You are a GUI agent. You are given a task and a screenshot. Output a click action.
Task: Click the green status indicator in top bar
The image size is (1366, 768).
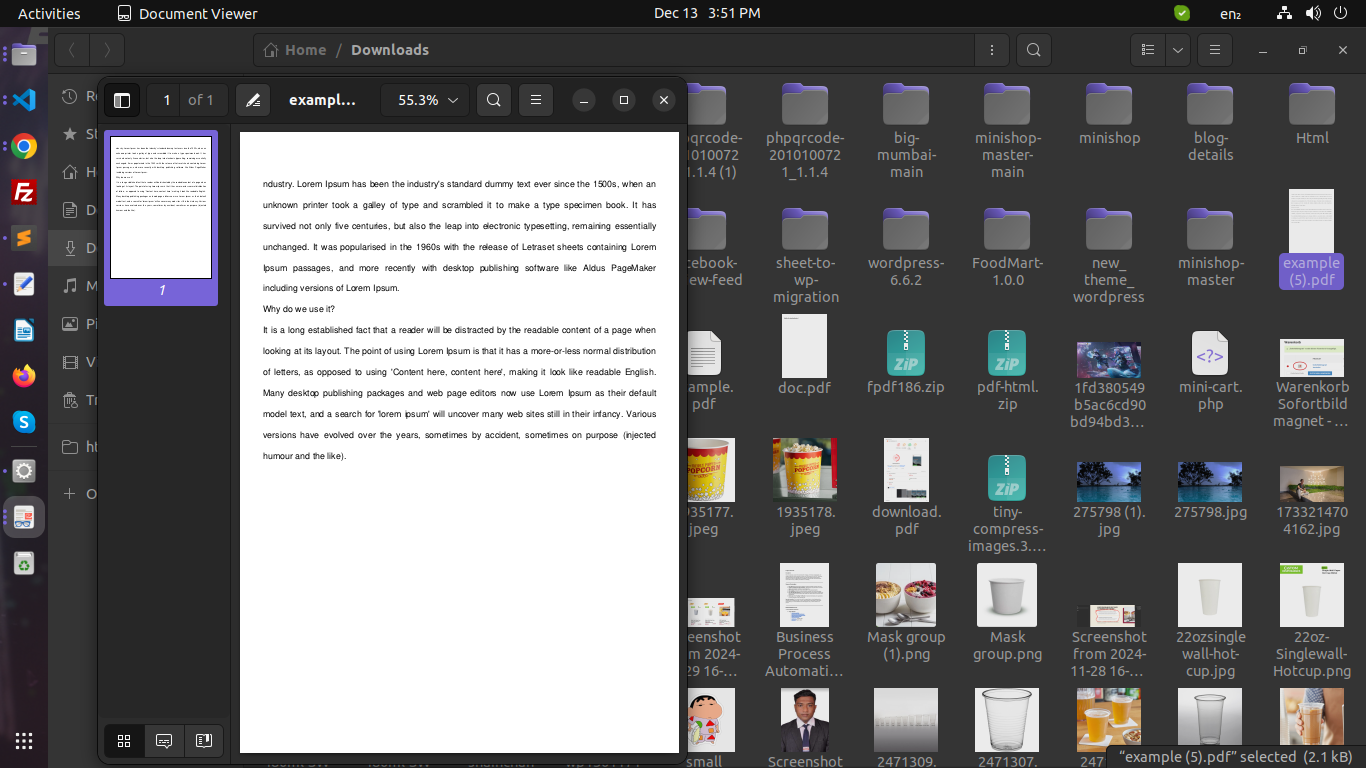tap(1182, 13)
